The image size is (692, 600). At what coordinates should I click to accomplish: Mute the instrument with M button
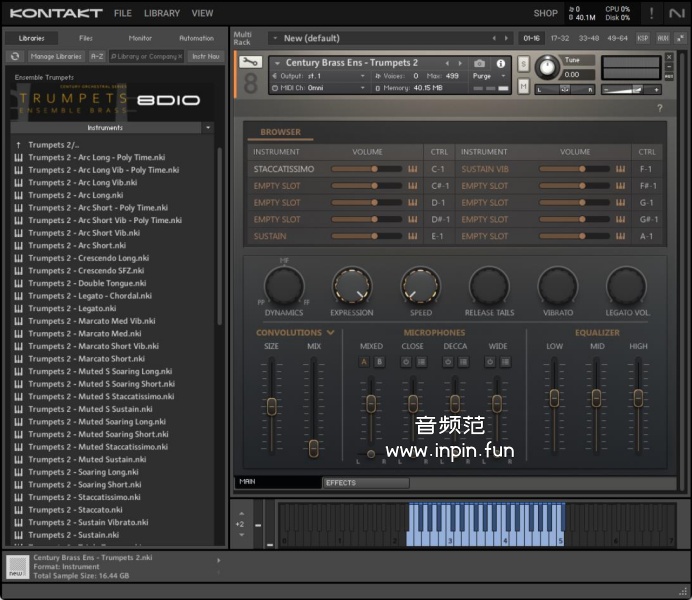(x=524, y=86)
